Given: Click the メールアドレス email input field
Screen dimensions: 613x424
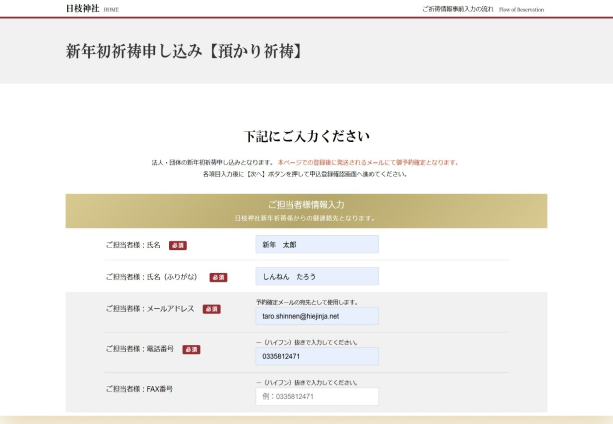Looking at the screenshot, I should click(x=317, y=316).
